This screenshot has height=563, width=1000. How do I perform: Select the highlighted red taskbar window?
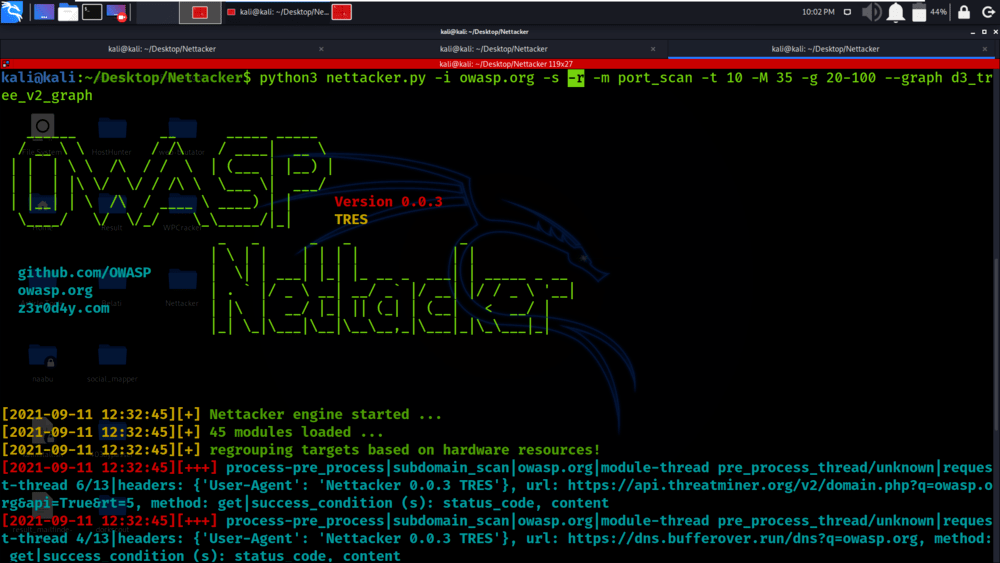[x=200, y=12]
